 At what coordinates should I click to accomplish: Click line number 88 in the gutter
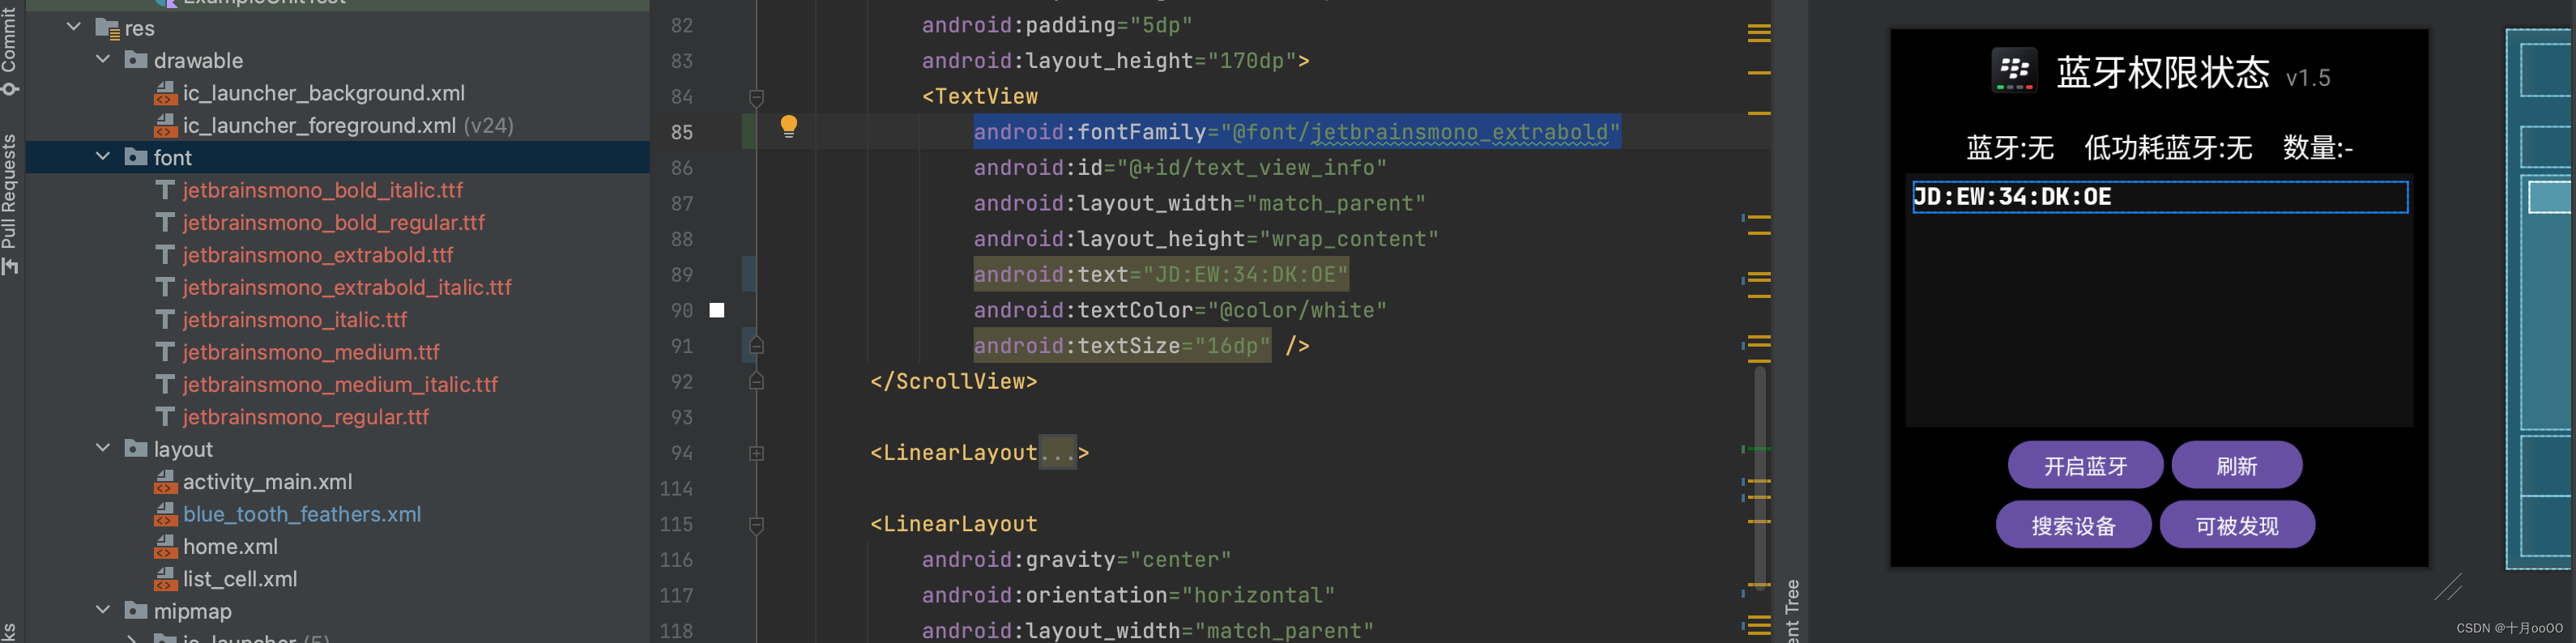click(681, 239)
